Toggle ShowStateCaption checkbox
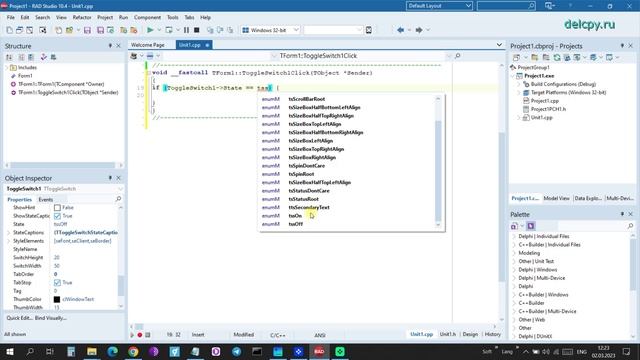The image size is (640, 360). 57,216
